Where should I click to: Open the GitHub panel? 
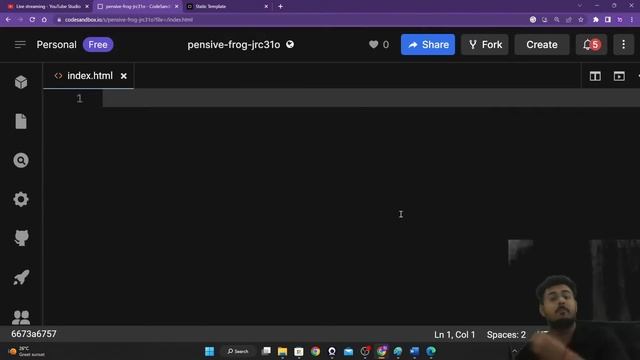[21, 238]
